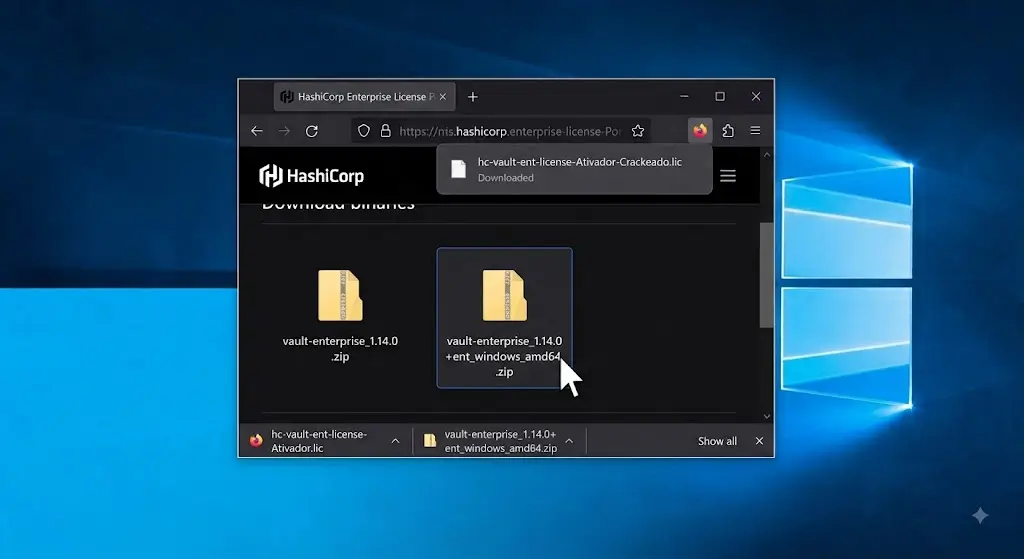Click the padlock site security icon

pyautogui.click(x=386, y=131)
